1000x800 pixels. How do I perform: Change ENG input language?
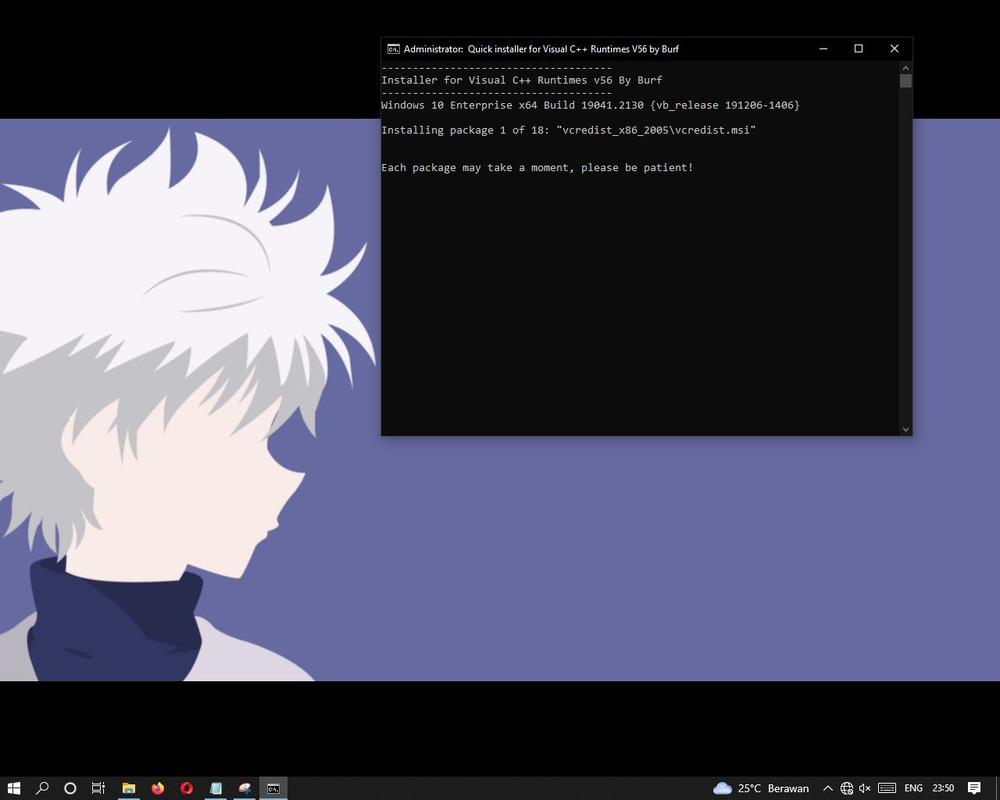913,788
